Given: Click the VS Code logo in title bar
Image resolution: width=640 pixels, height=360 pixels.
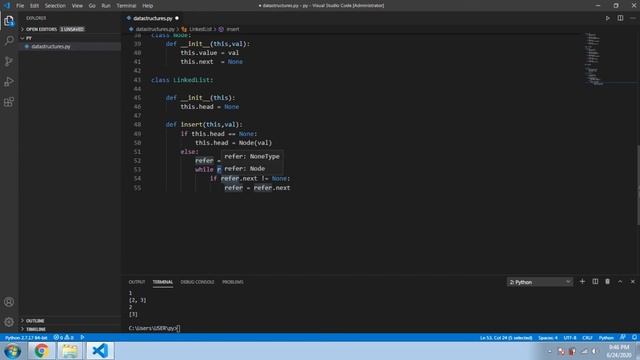Looking at the screenshot, I should [7, 6].
